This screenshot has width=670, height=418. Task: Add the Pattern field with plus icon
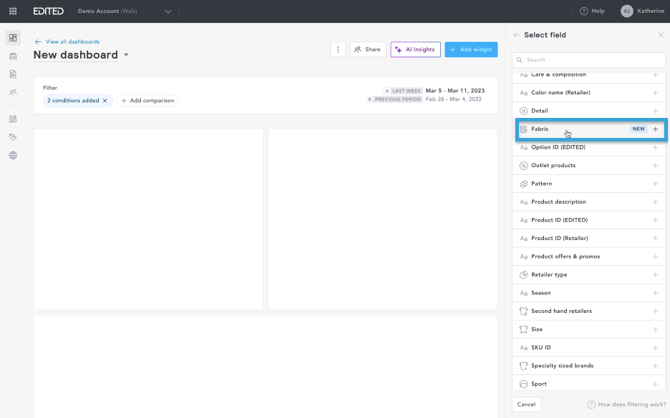coord(656,184)
